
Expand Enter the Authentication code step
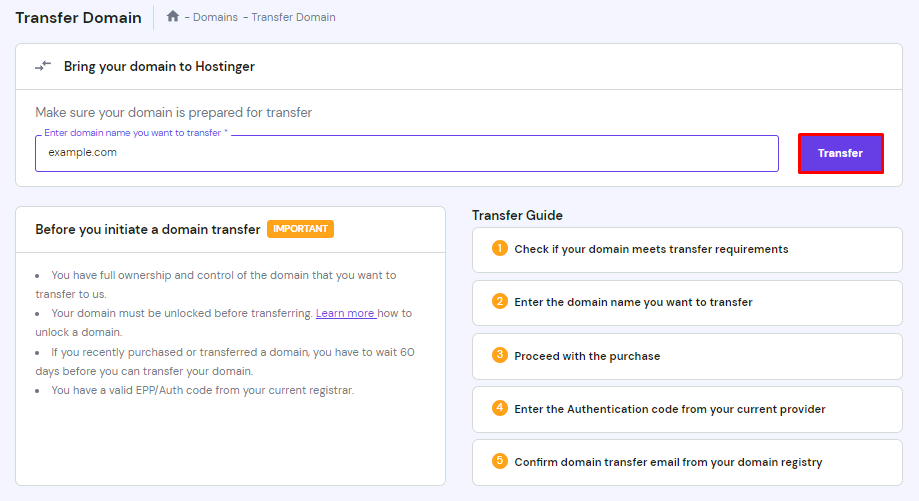pyautogui.click(x=687, y=410)
